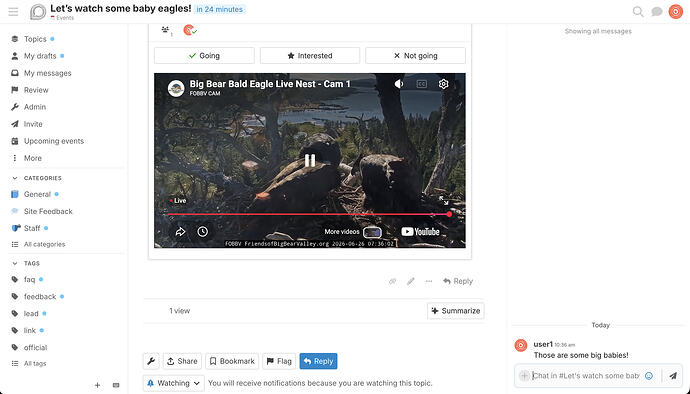
Task: Mark yourself as Interested
Action: (310, 55)
